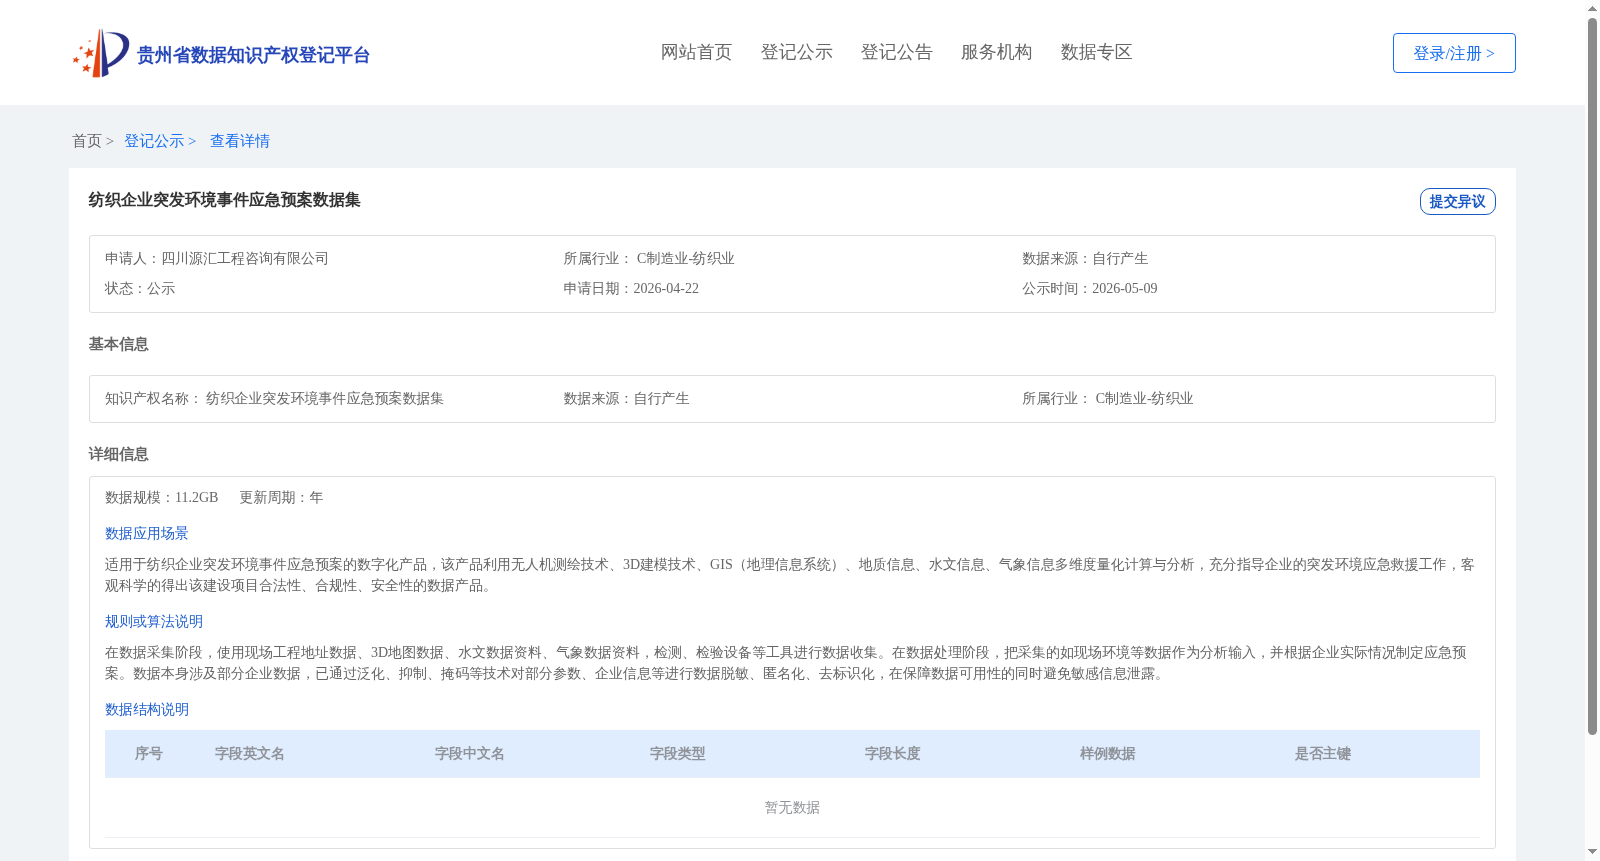Click the 暂无数据 empty table message
The image size is (1600, 861).
[792, 807]
